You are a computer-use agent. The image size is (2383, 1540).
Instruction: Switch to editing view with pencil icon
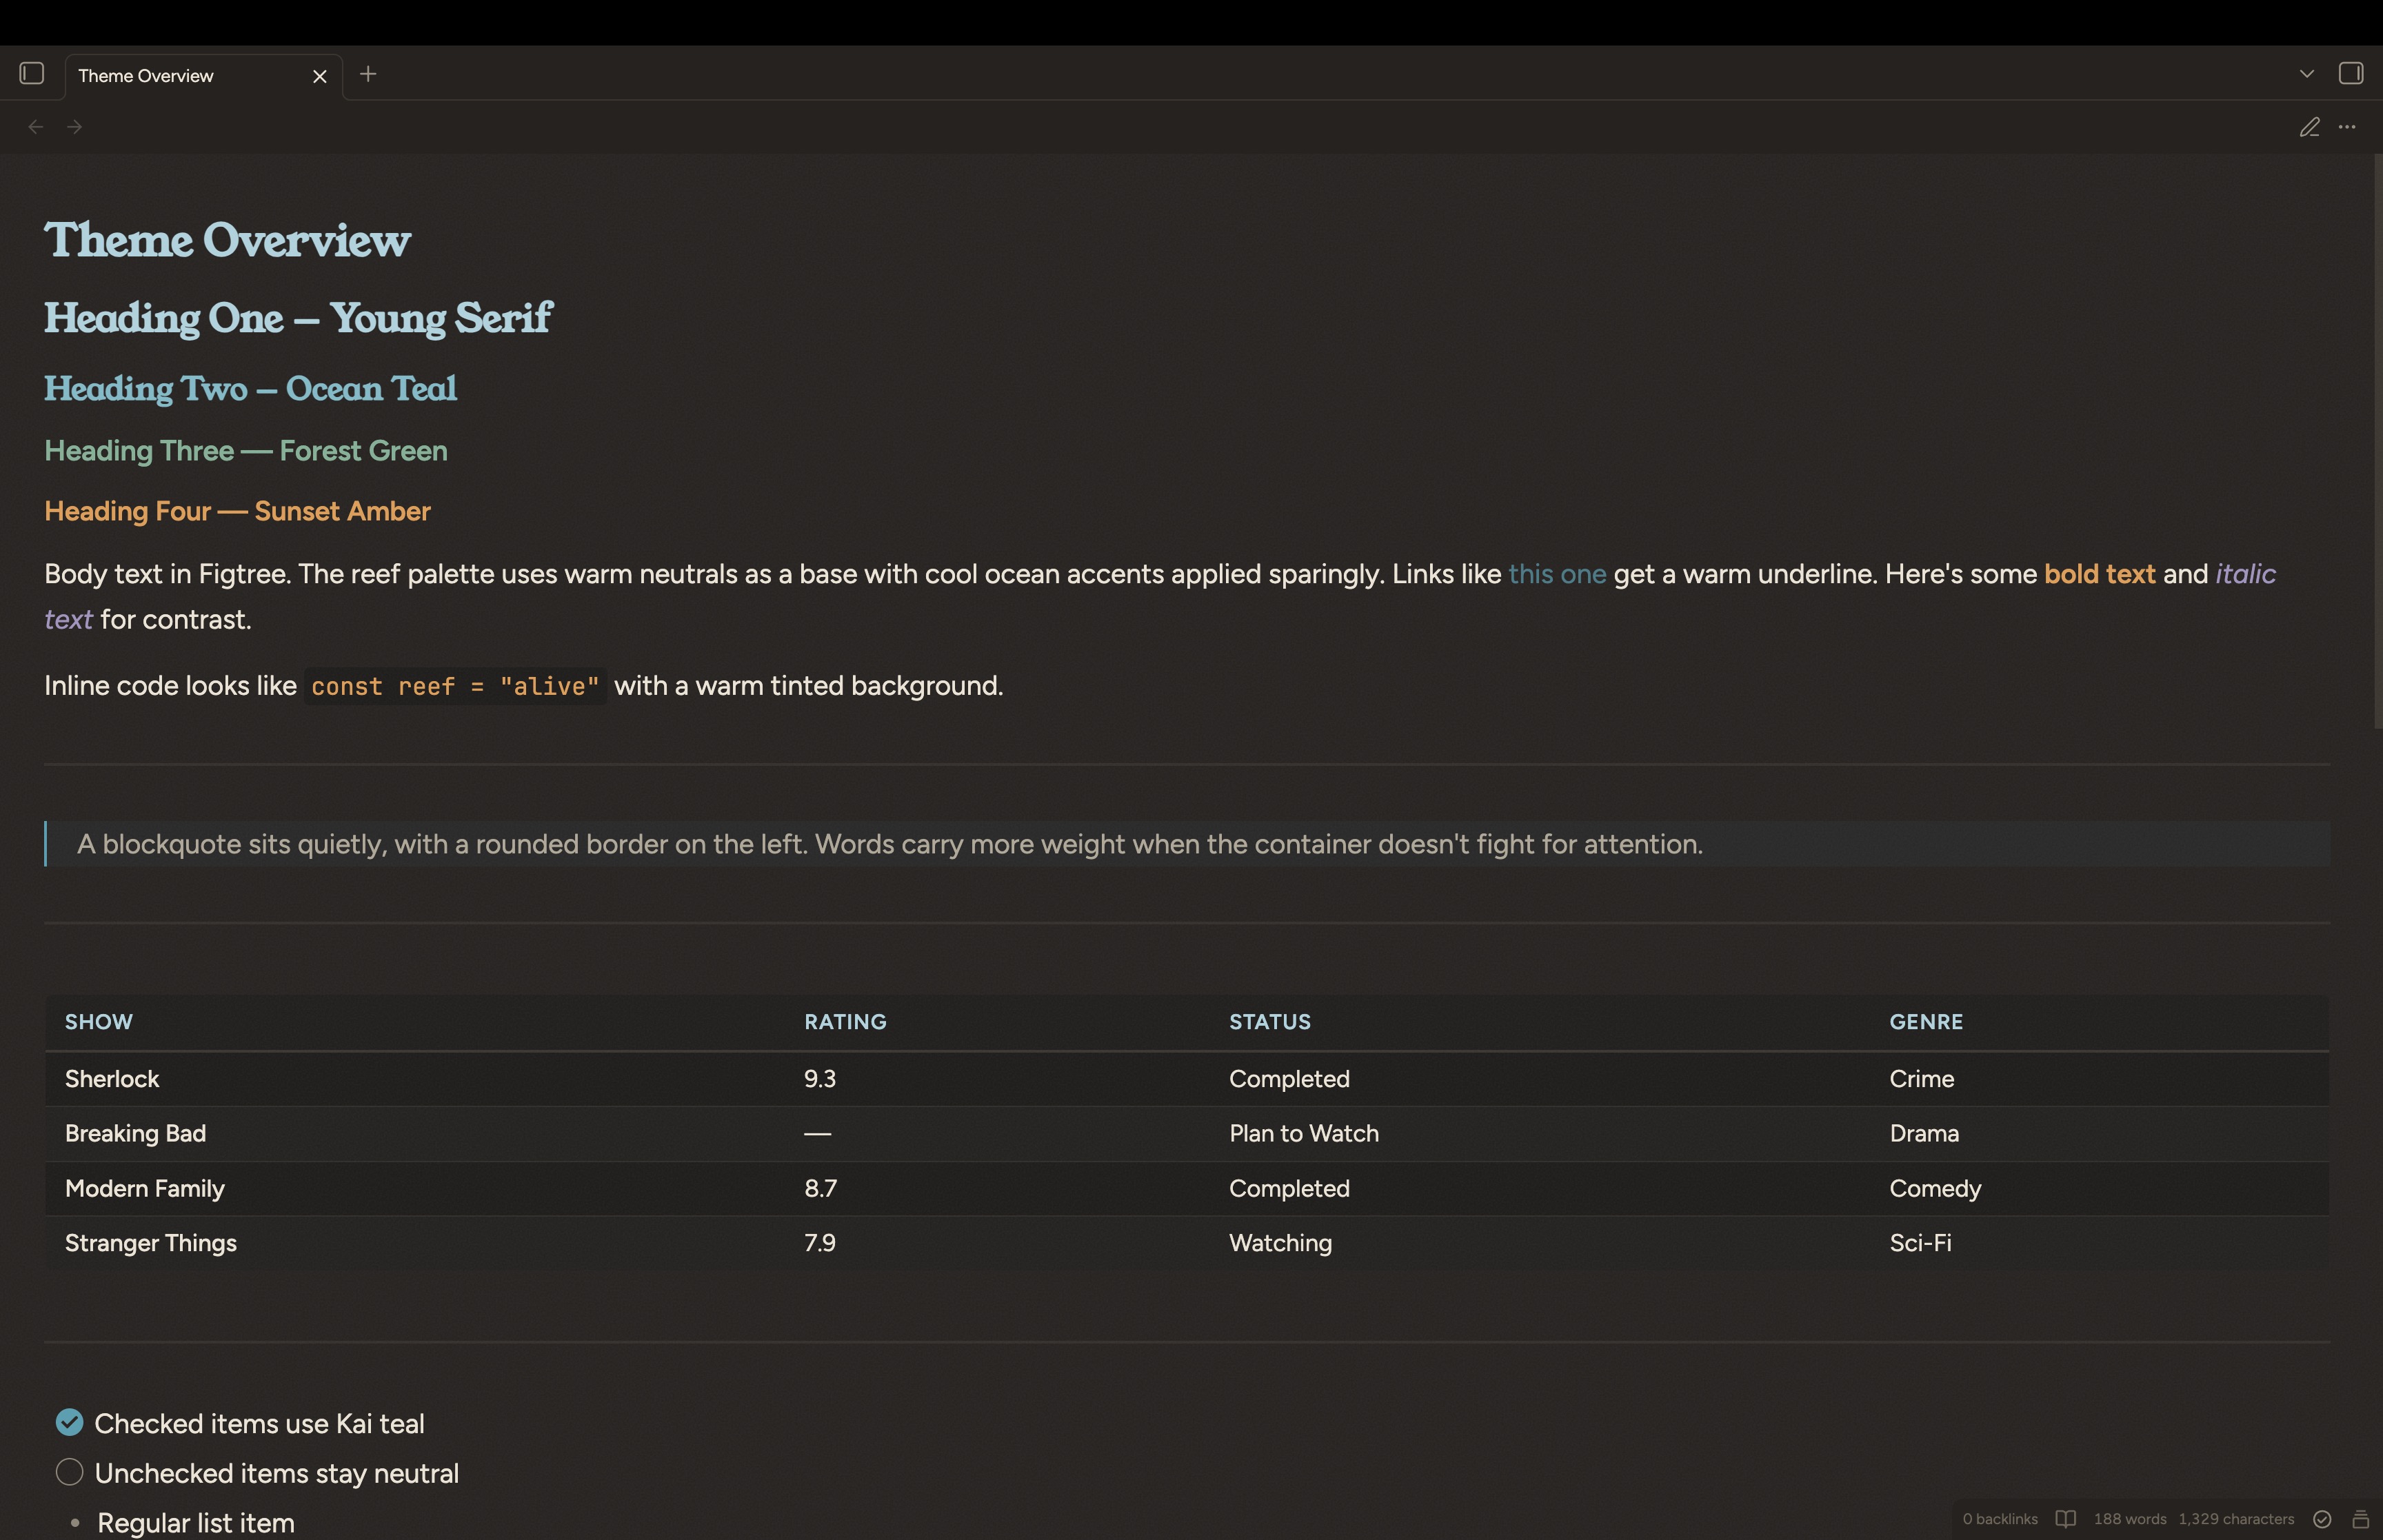[x=2310, y=127]
